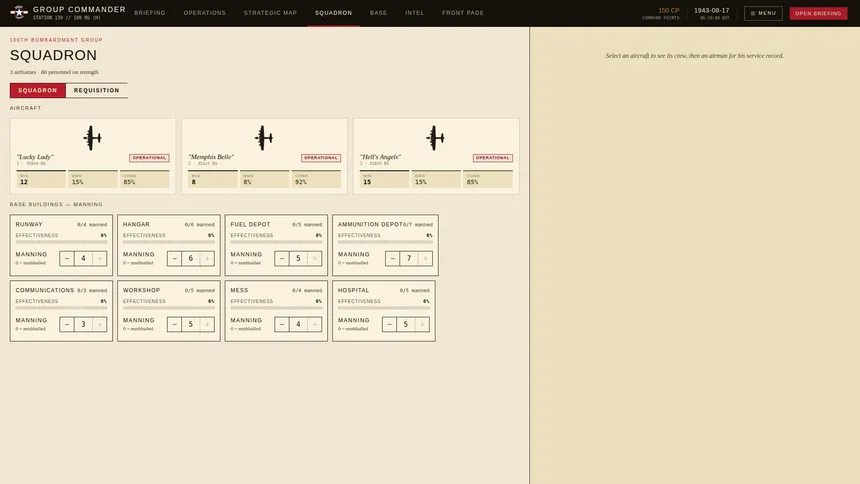Decrease Workshop manning with minus button
This screenshot has height=484, width=860.
(x=174, y=324)
